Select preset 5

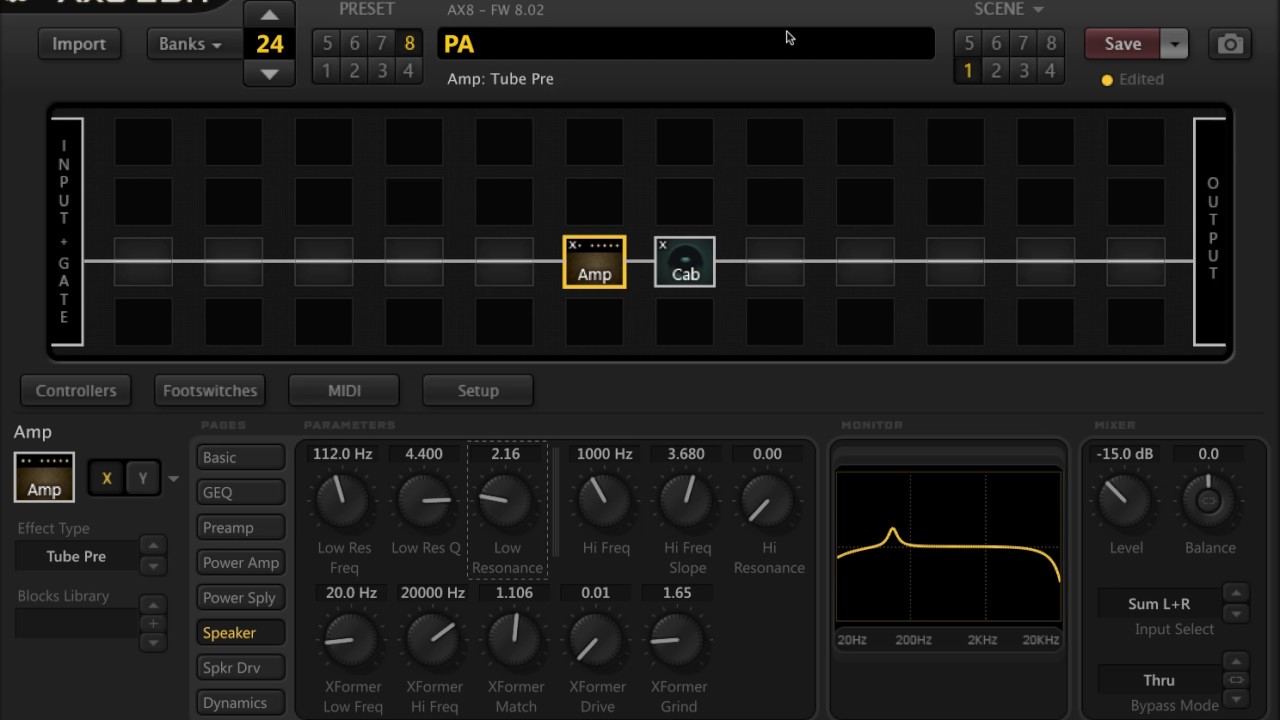tap(327, 43)
